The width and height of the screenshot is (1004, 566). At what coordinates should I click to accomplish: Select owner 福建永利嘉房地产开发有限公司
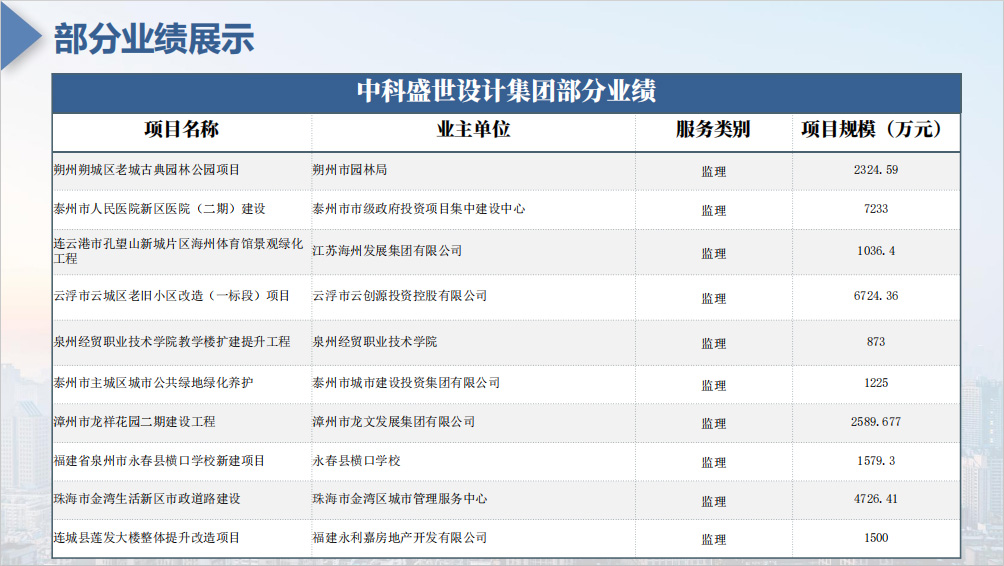pyautogui.click(x=400, y=538)
